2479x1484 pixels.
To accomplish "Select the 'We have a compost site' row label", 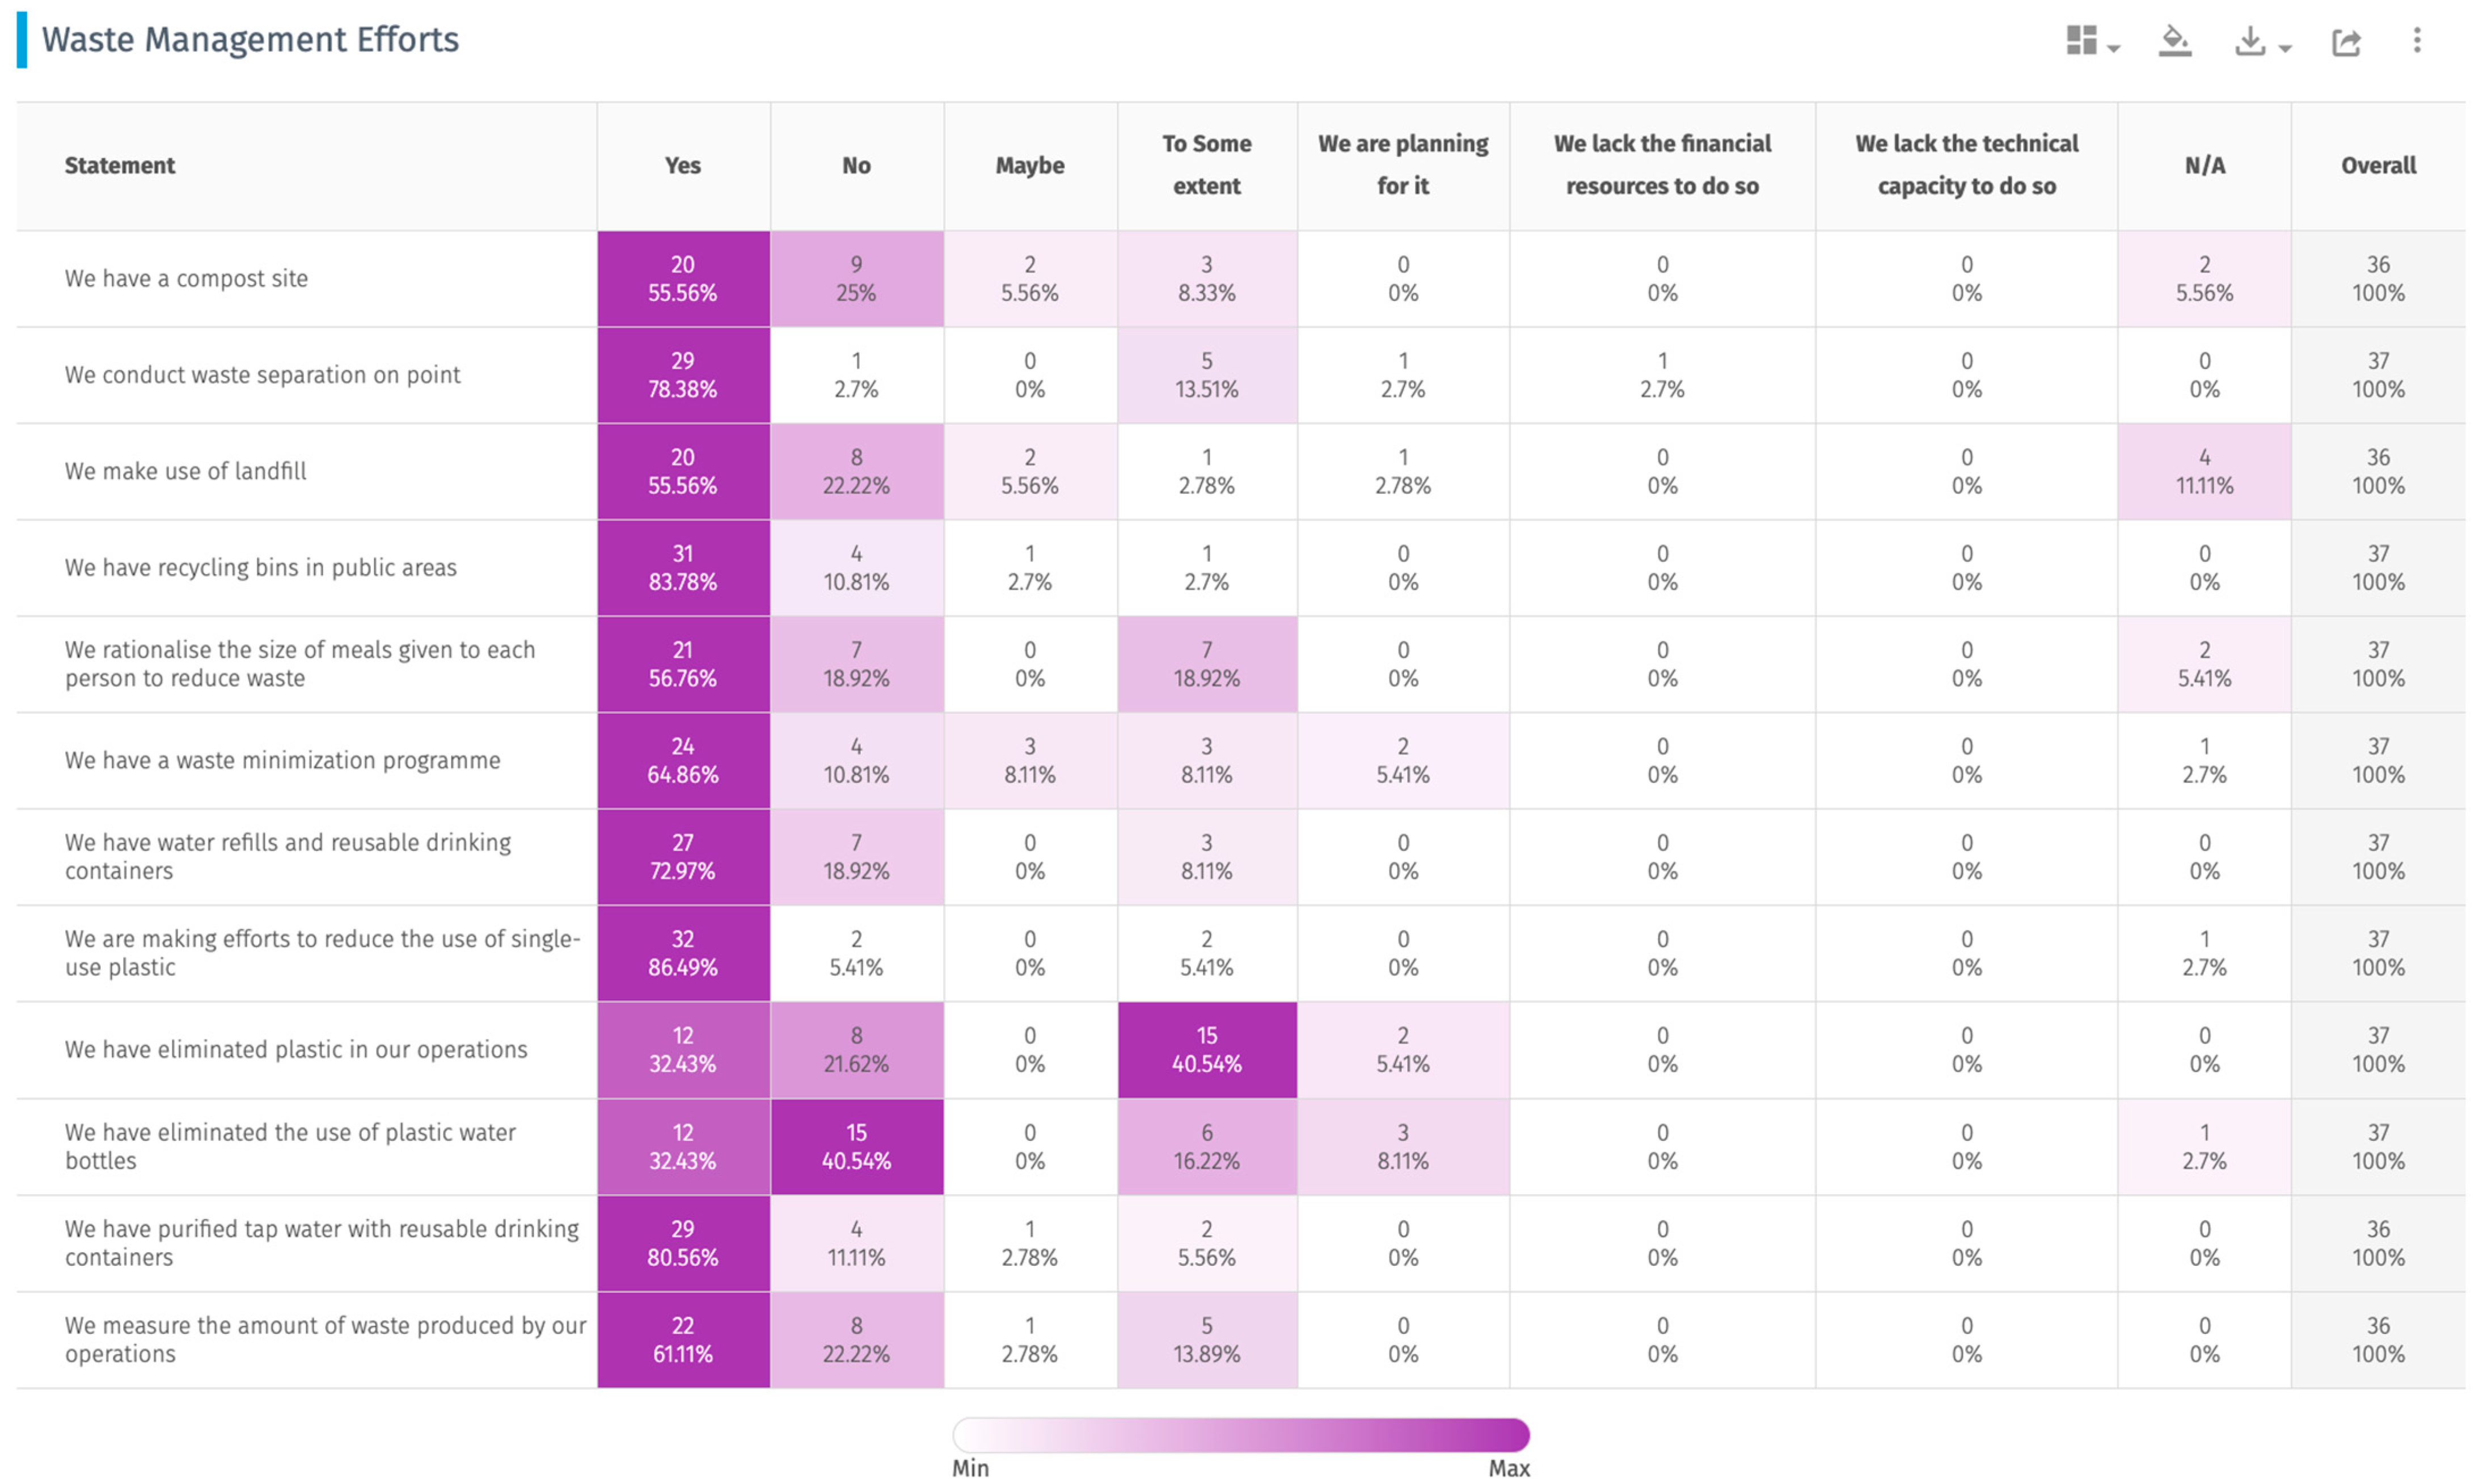I will tap(186, 279).
